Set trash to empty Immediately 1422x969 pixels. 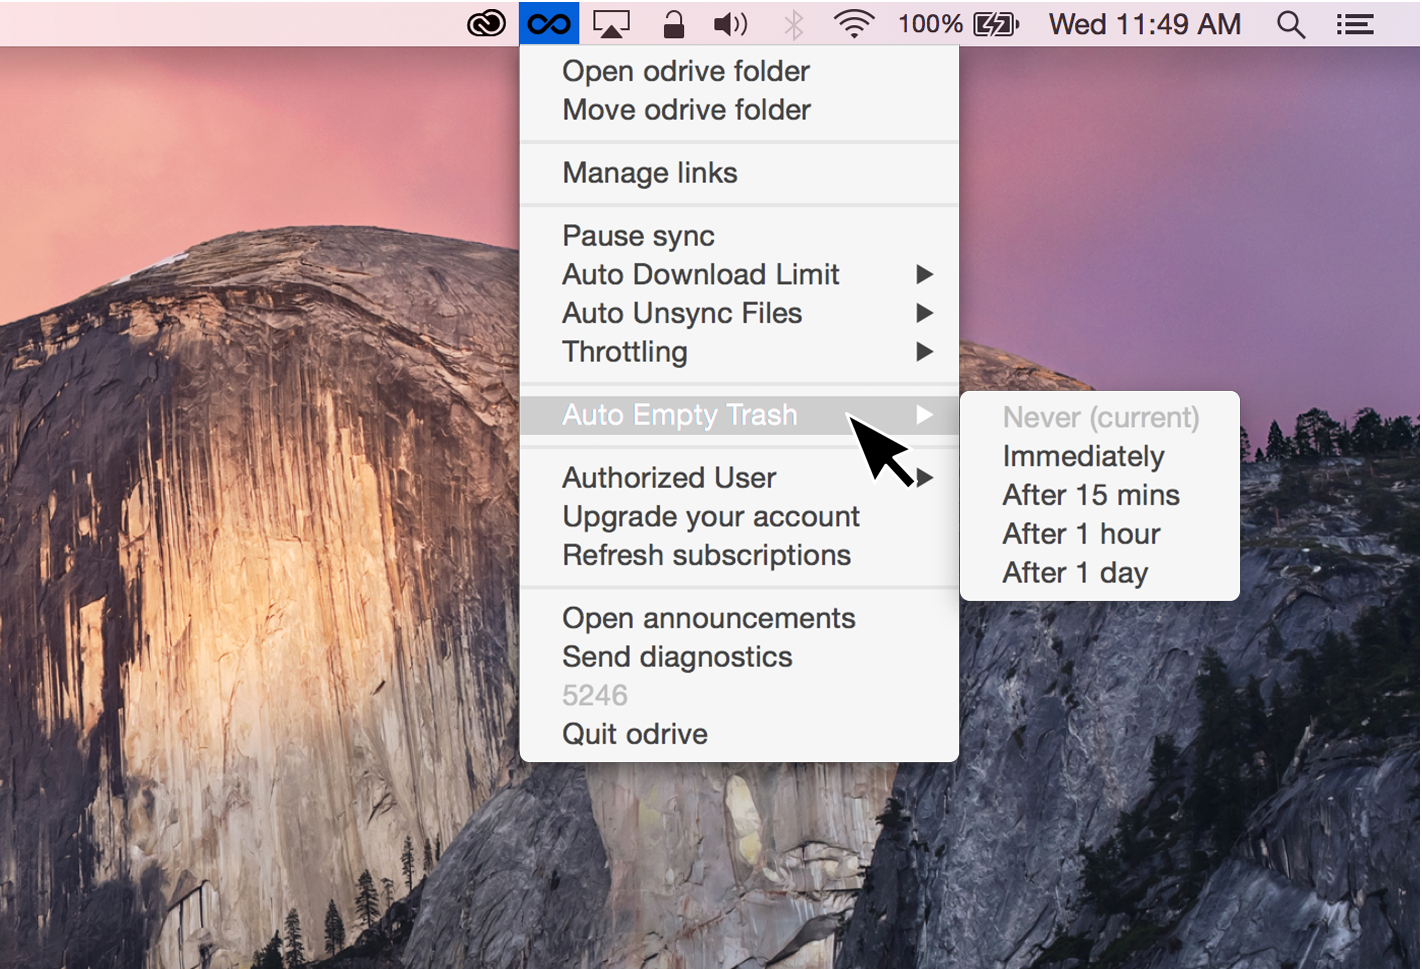[x=1100, y=457]
